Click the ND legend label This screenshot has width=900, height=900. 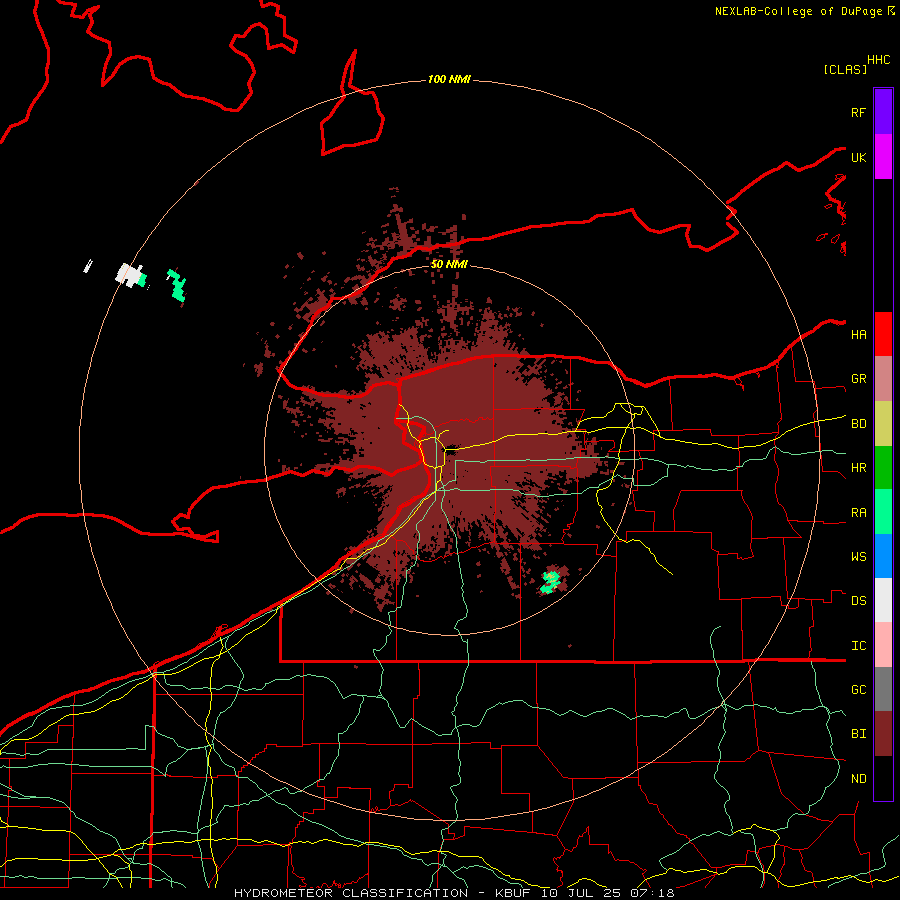click(858, 779)
